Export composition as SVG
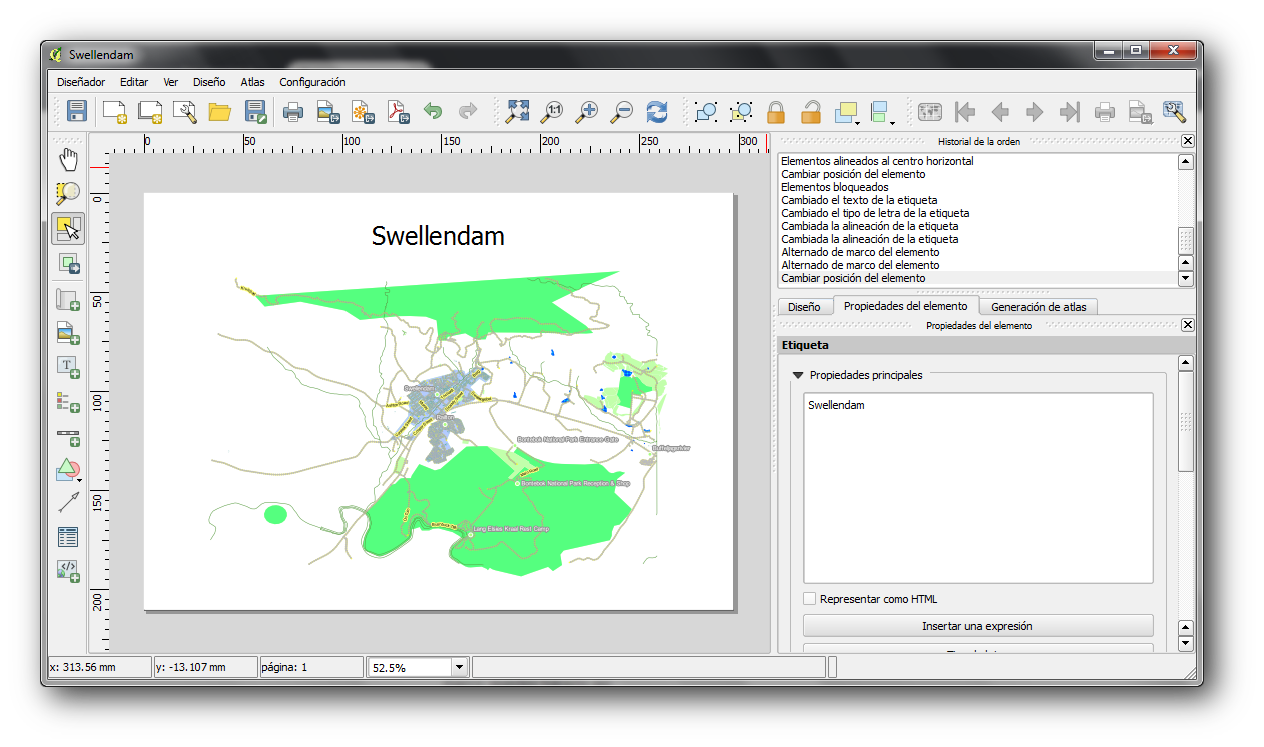Viewport: 1264px width, 747px height. (x=363, y=111)
